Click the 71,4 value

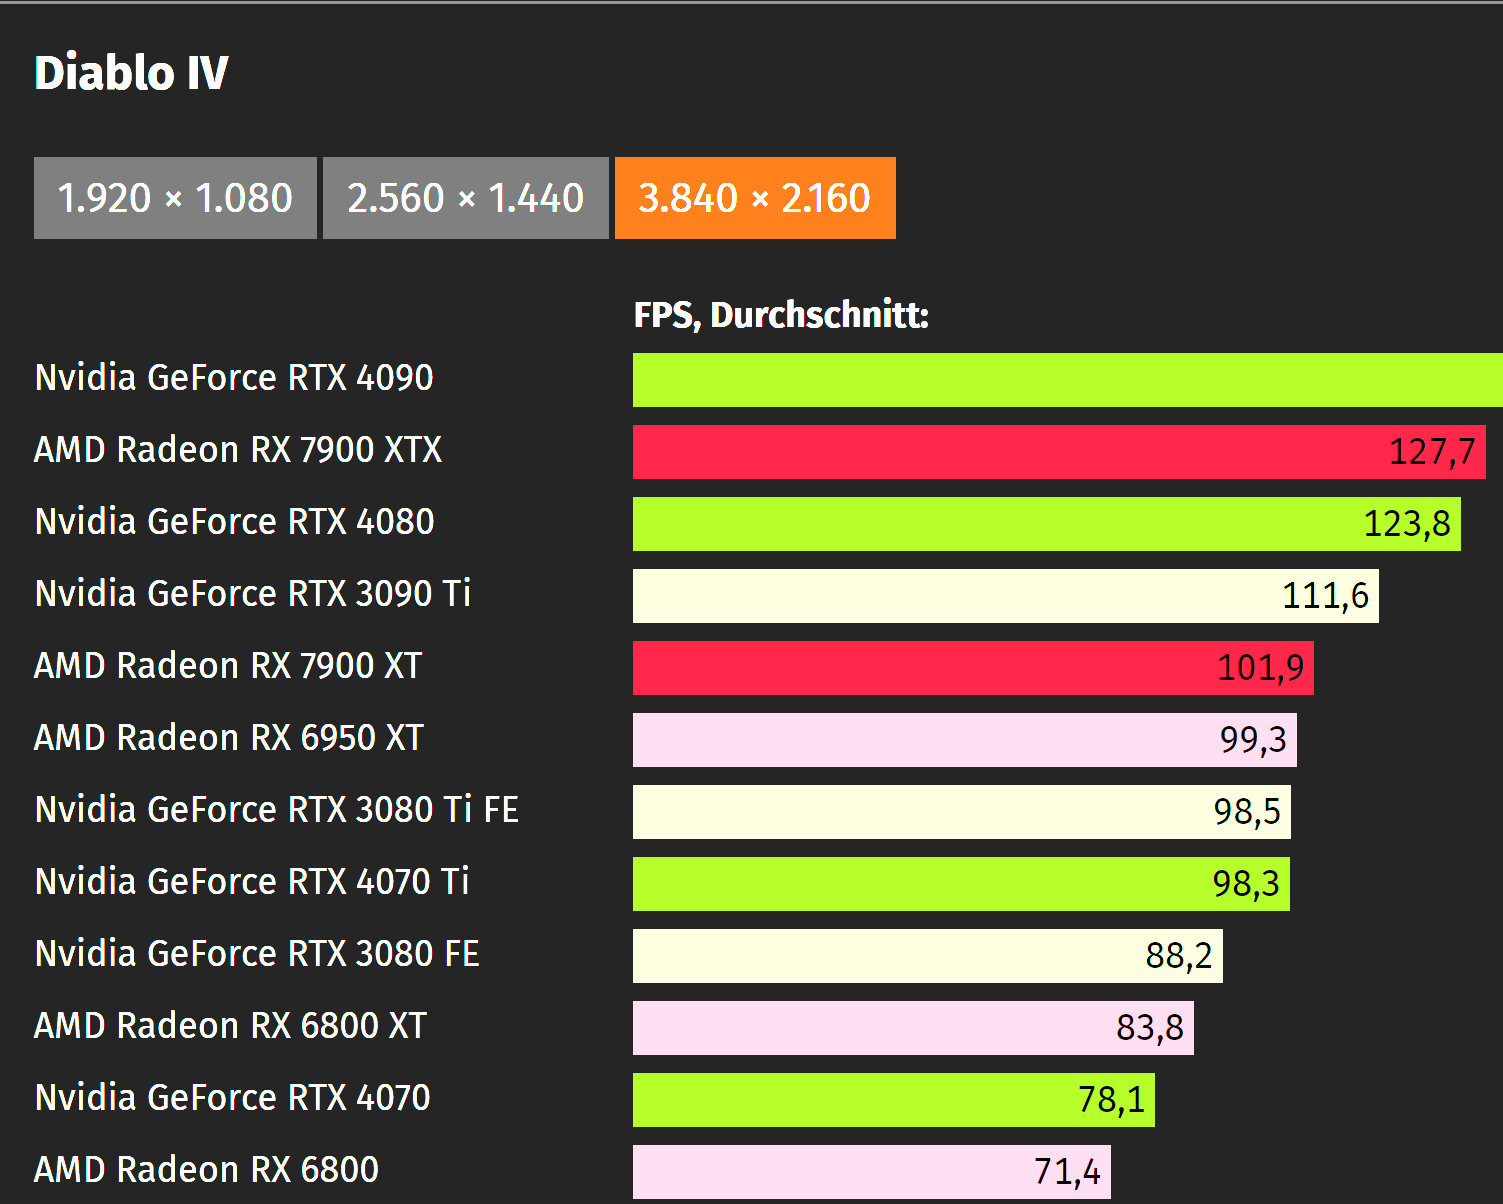[1067, 1172]
